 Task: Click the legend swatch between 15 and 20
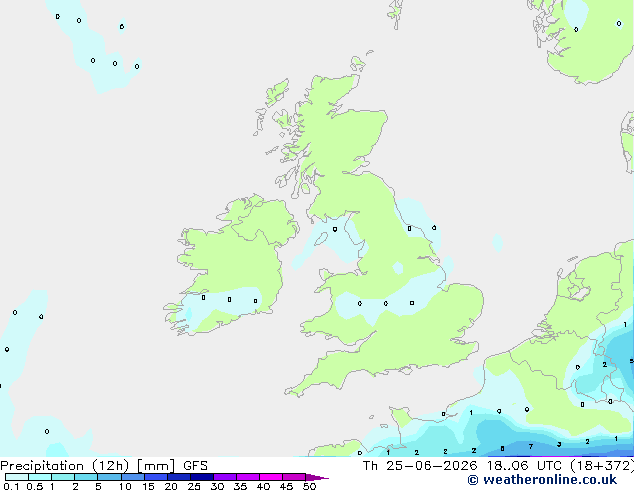(x=156, y=477)
